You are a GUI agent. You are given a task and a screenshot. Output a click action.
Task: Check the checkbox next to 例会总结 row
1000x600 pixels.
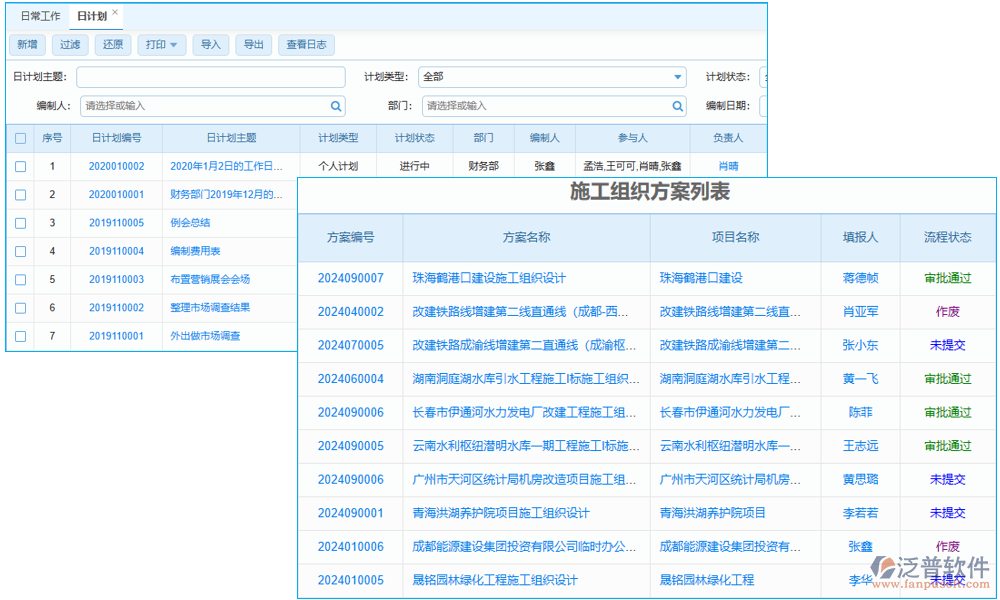tap(22, 222)
